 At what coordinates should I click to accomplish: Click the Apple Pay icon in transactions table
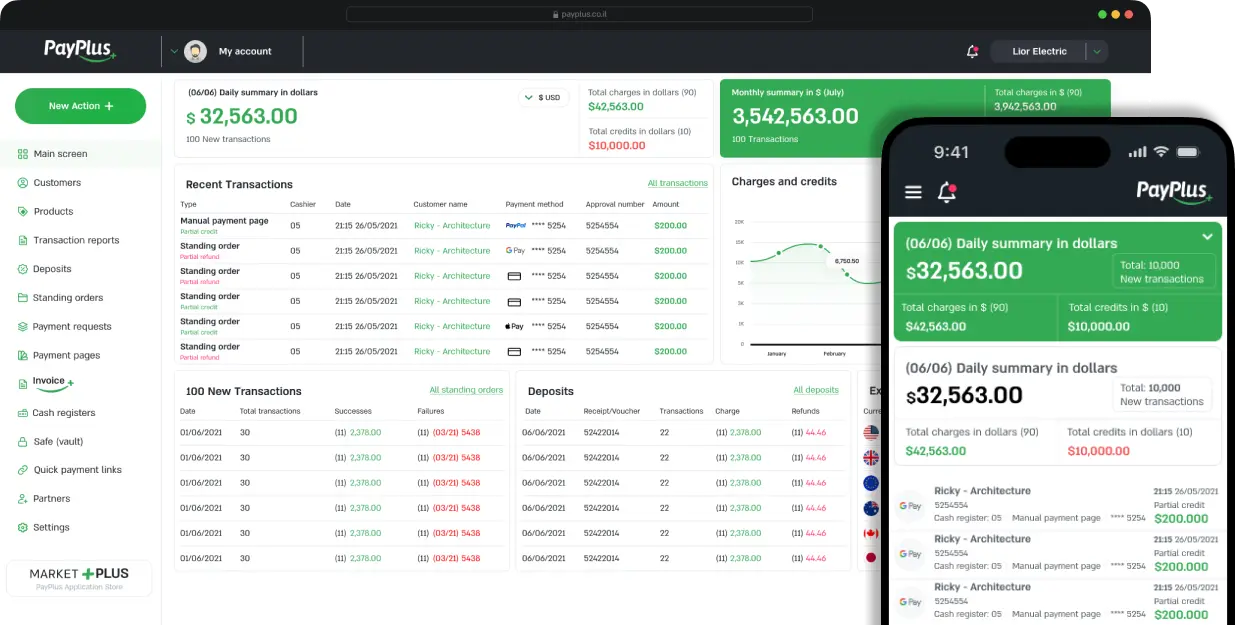tap(515, 327)
